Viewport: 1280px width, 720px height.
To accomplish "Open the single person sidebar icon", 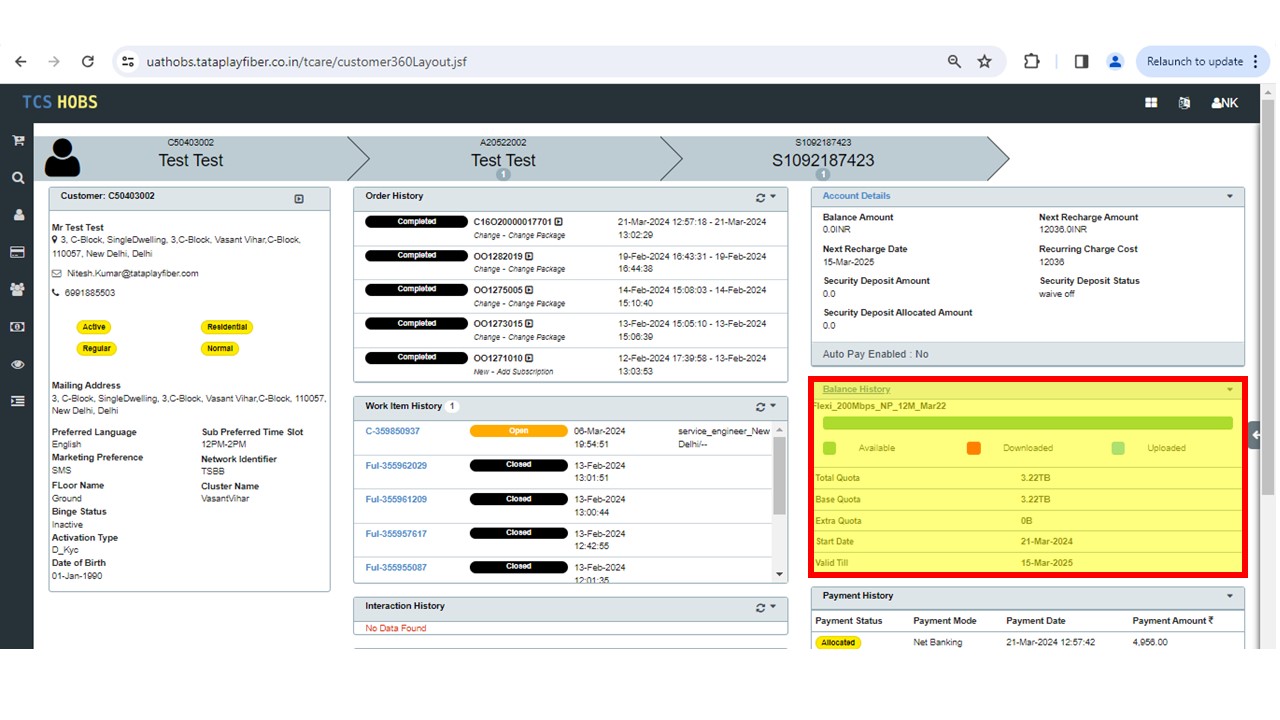I will click(x=17, y=215).
